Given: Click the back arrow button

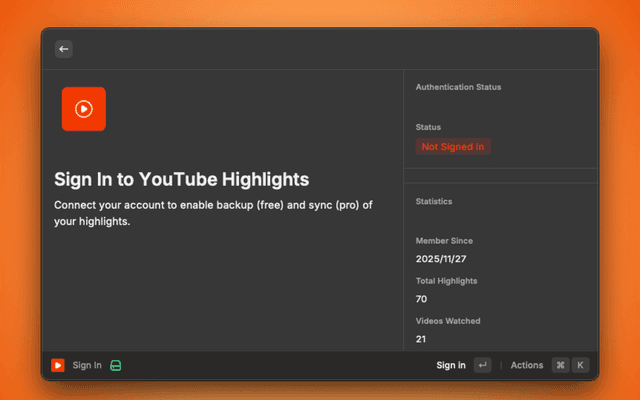Looking at the screenshot, I should (64, 48).
